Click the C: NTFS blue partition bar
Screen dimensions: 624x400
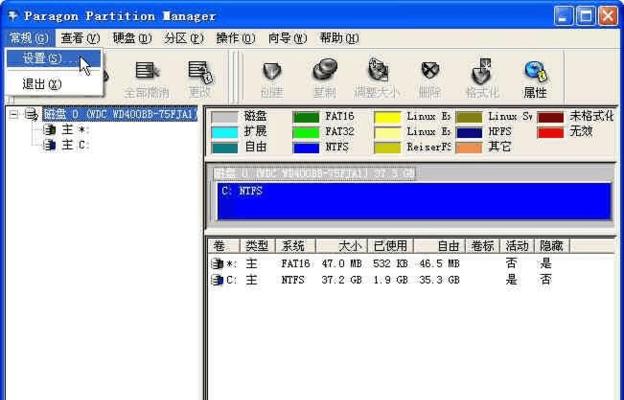pos(414,201)
